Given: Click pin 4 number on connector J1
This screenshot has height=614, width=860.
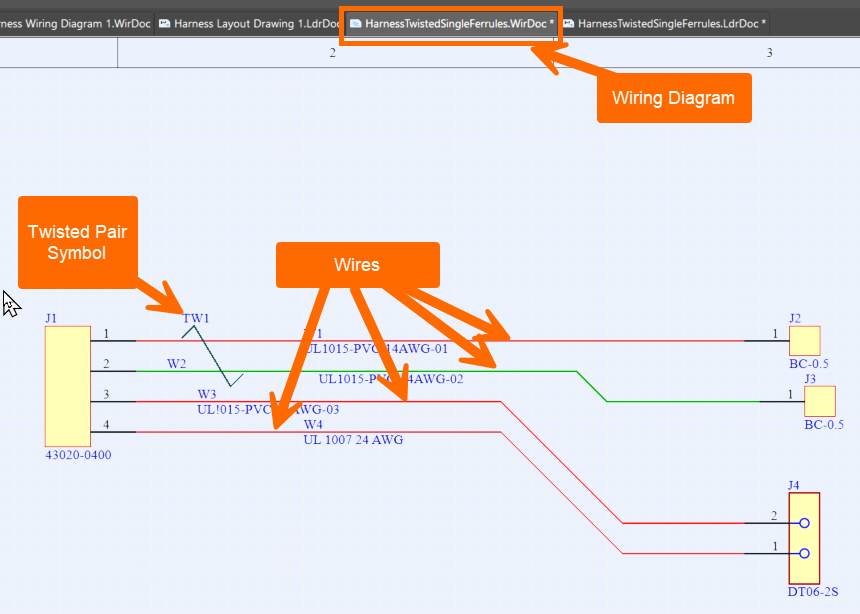Looking at the screenshot, I should (106, 424).
